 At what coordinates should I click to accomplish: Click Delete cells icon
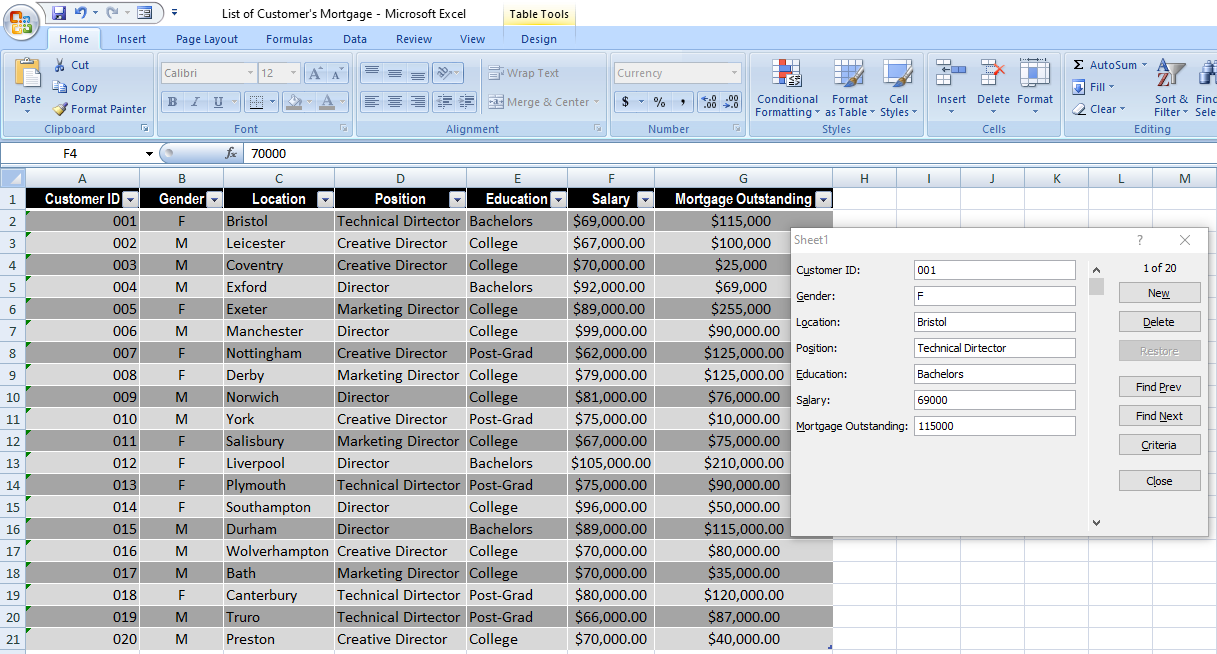(993, 74)
